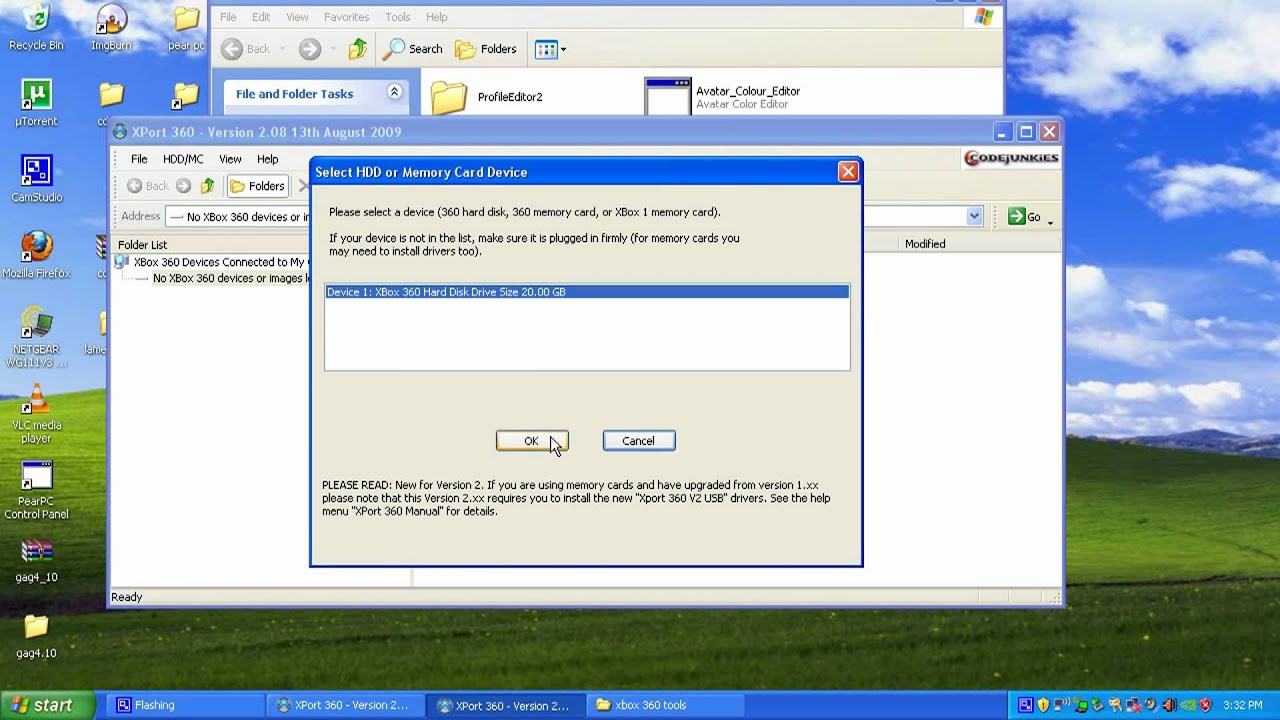Click the Forward arrow in Explorer window
Image resolution: width=1280 pixels, height=720 pixels.
pyautogui.click(x=310, y=49)
